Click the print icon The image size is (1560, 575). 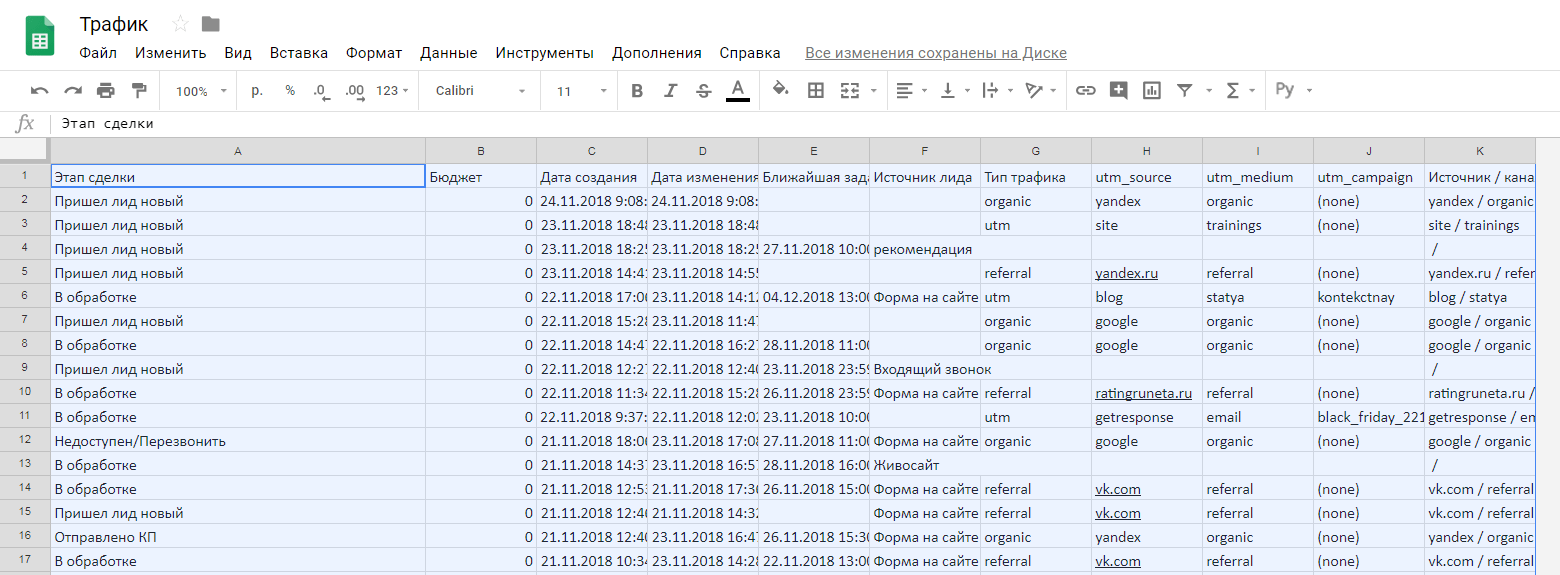coord(106,91)
